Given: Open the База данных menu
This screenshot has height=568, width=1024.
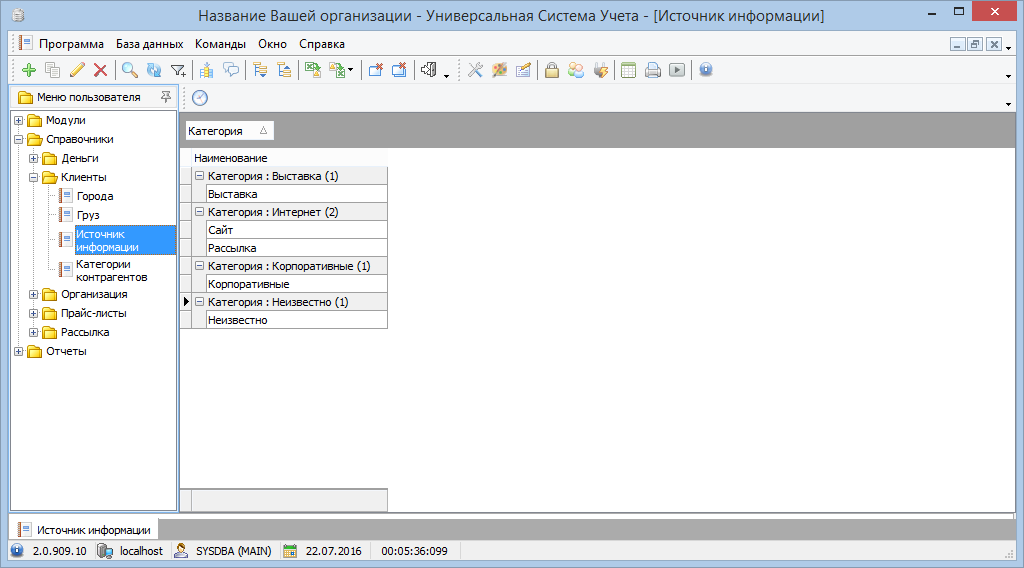Looking at the screenshot, I should point(149,44).
